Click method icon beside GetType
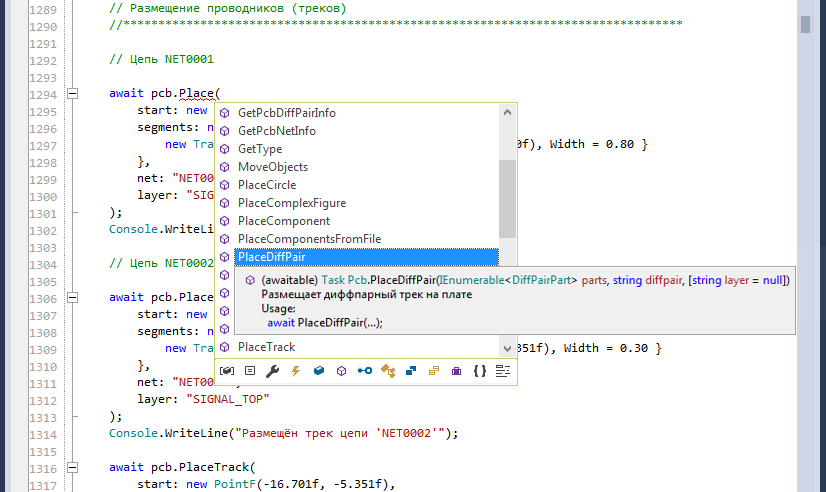This screenshot has width=826, height=492. [225, 149]
